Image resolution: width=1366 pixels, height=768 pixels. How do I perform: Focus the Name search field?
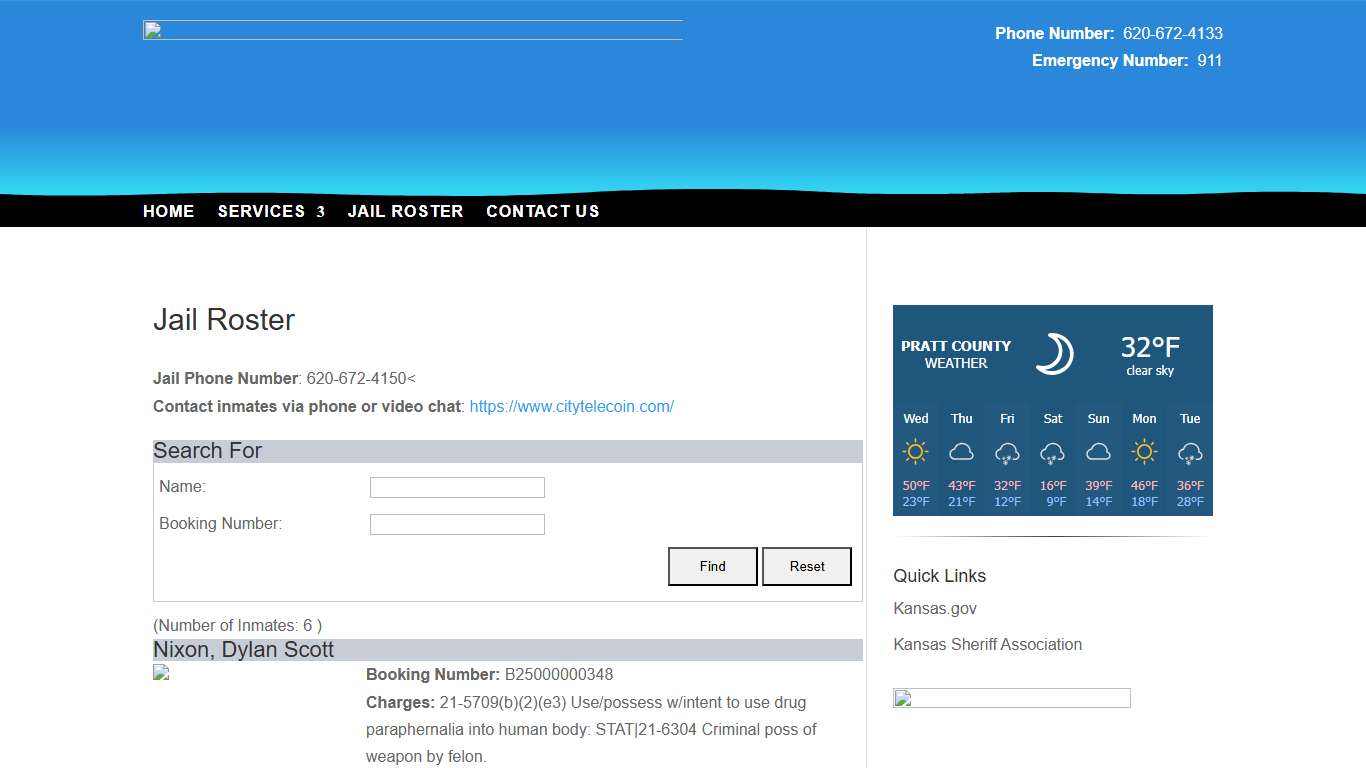coord(457,487)
